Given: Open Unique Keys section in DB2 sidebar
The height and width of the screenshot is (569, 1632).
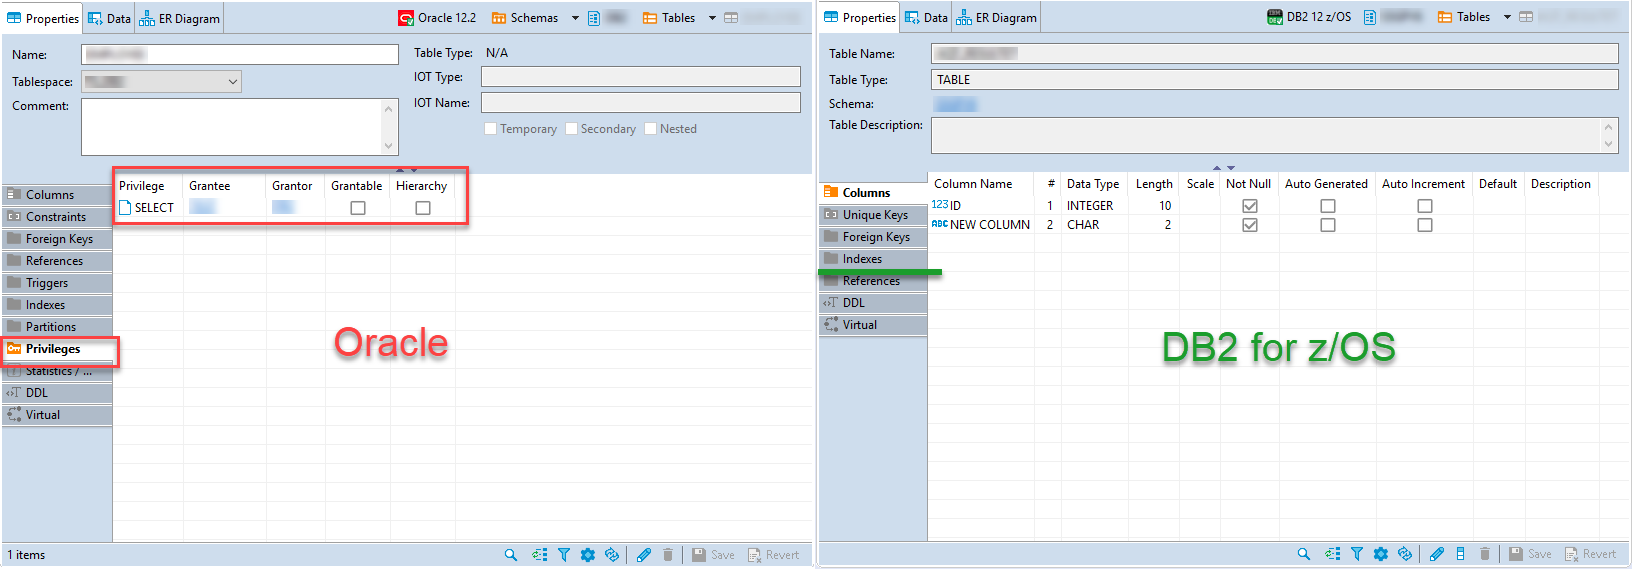Looking at the screenshot, I should pyautogui.click(x=873, y=215).
